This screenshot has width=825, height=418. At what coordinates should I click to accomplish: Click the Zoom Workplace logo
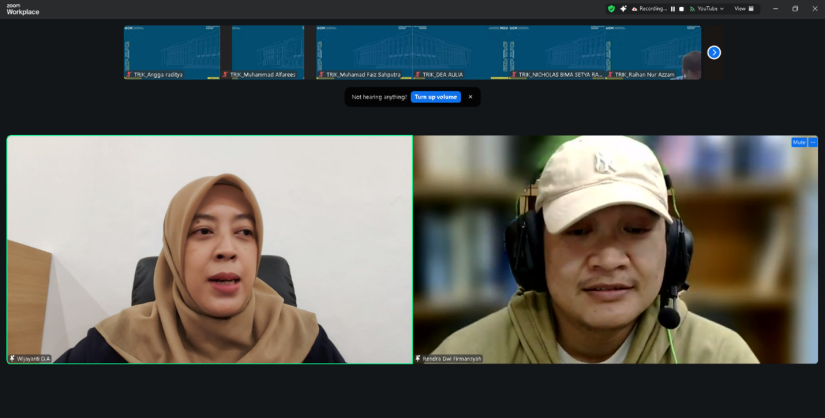coord(22,9)
